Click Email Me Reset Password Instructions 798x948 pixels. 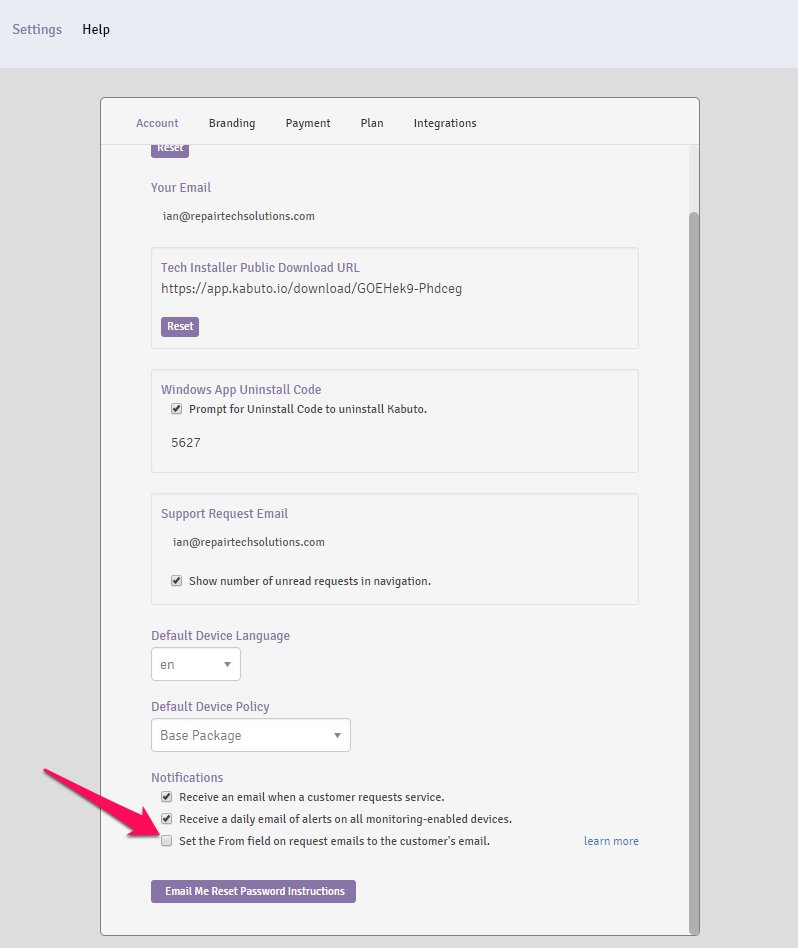[253, 891]
